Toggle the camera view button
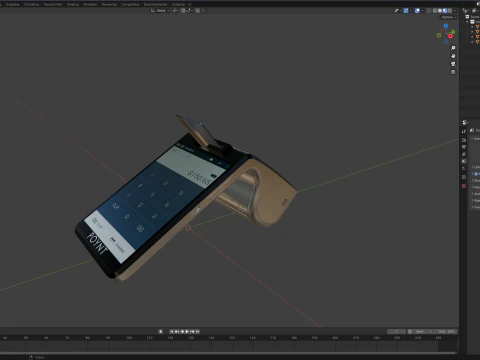 (x=453, y=64)
